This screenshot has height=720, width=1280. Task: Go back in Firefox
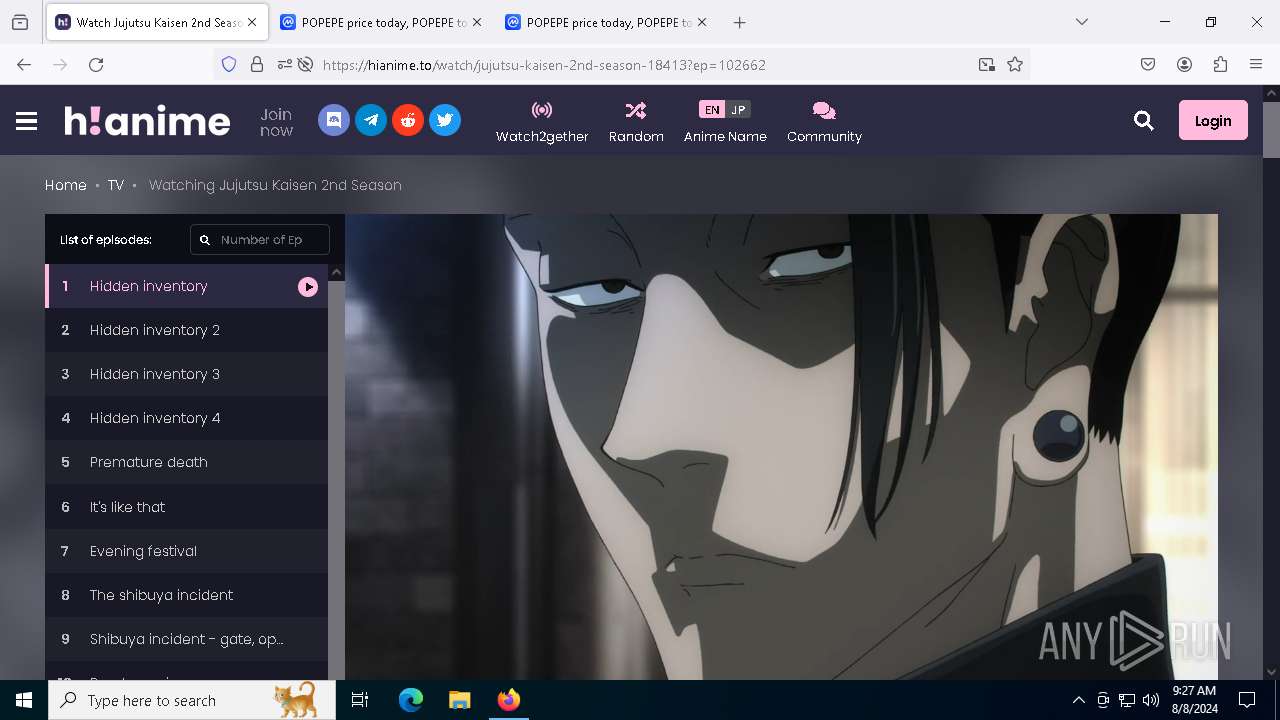pyautogui.click(x=24, y=64)
